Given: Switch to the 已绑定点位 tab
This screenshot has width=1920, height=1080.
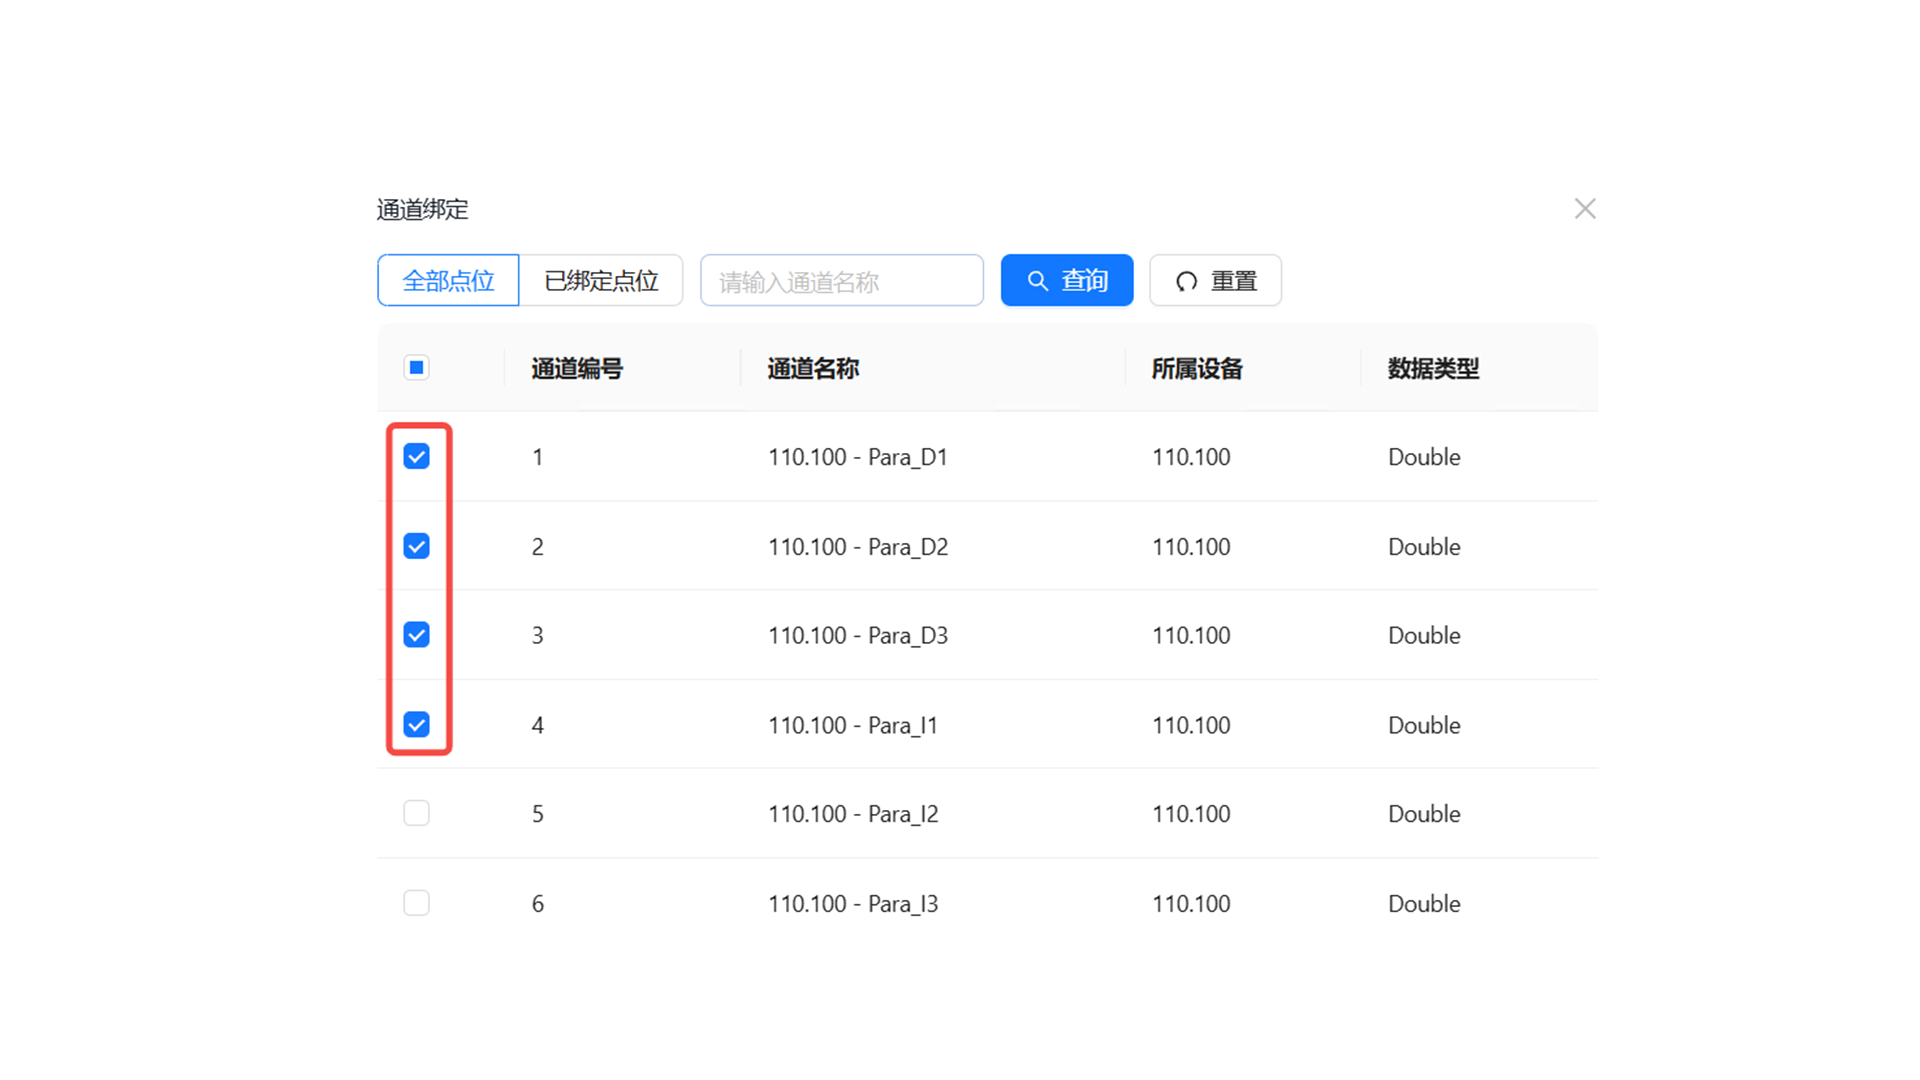Looking at the screenshot, I should [601, 281].
